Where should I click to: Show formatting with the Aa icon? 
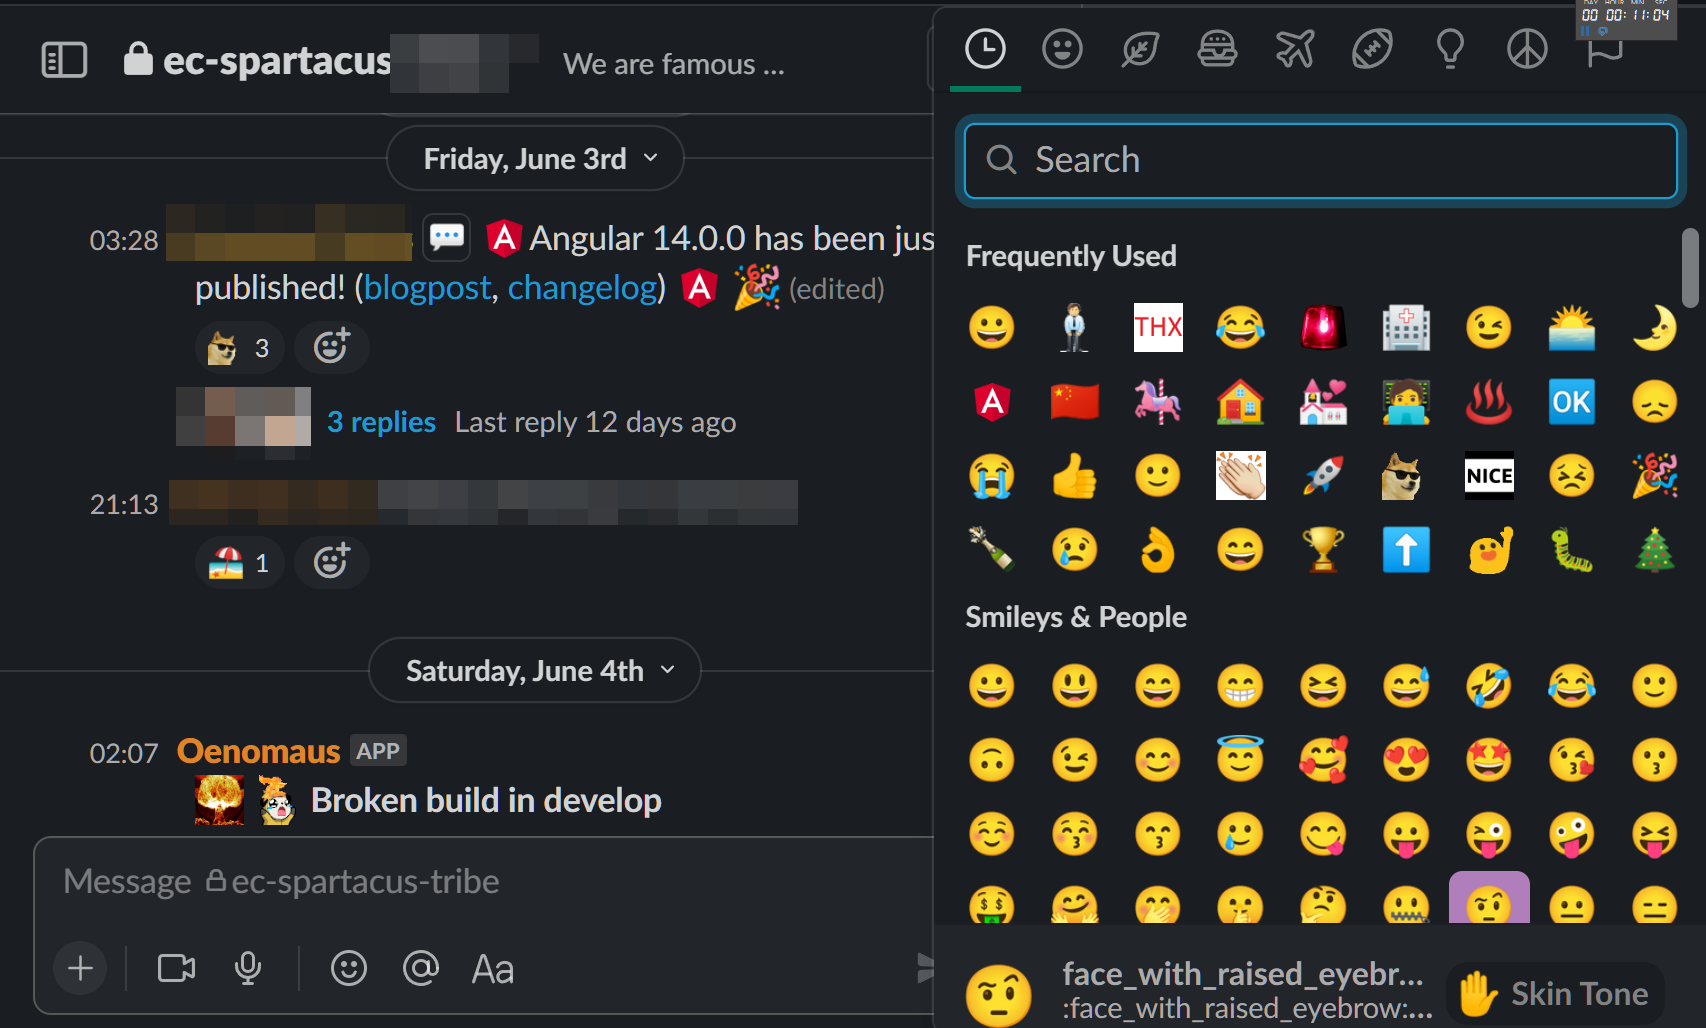pyautogui.click(x=492, y=968)
